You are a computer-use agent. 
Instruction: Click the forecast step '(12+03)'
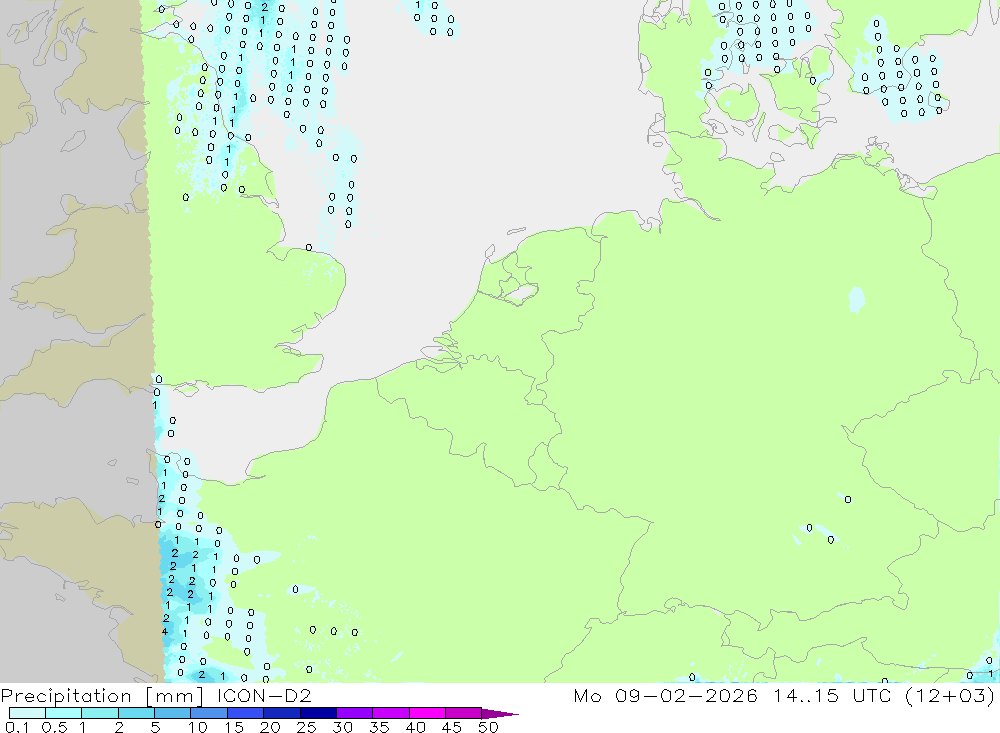pos(950,696)
